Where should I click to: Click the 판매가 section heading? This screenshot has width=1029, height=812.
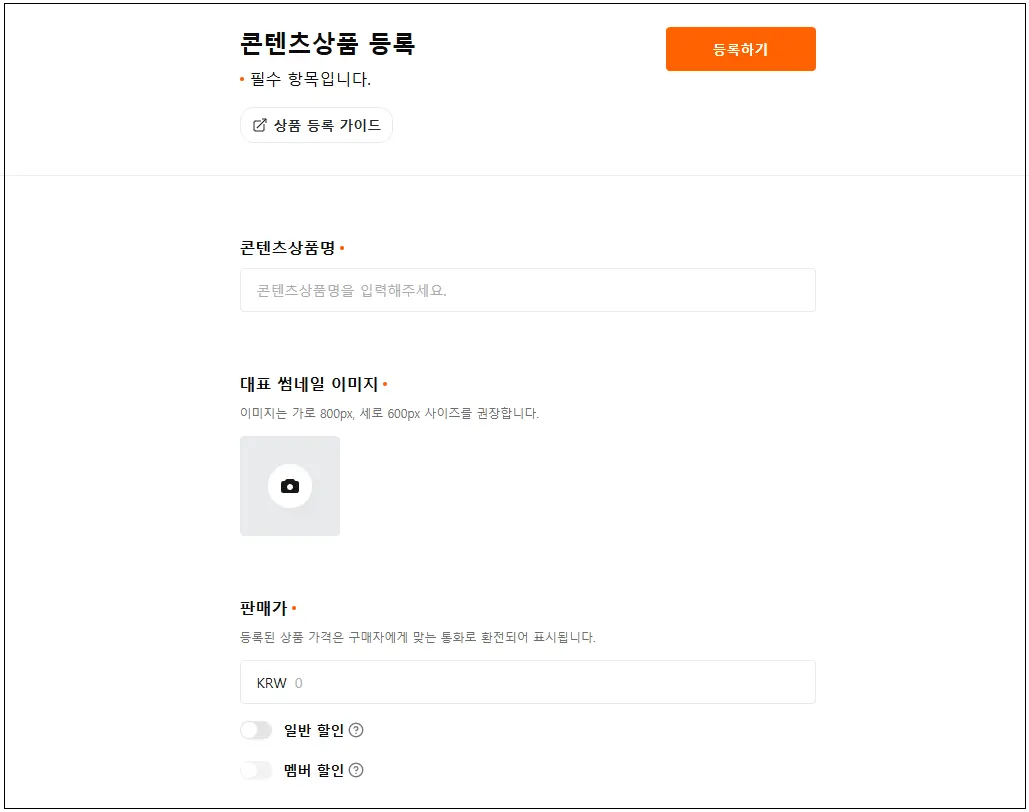[264, 608]
